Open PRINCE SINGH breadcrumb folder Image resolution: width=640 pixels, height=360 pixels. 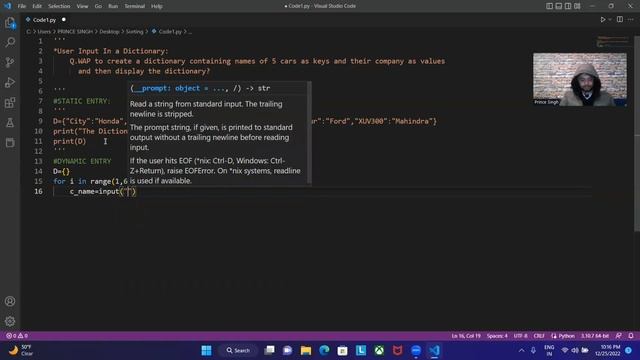coord(75,31)
